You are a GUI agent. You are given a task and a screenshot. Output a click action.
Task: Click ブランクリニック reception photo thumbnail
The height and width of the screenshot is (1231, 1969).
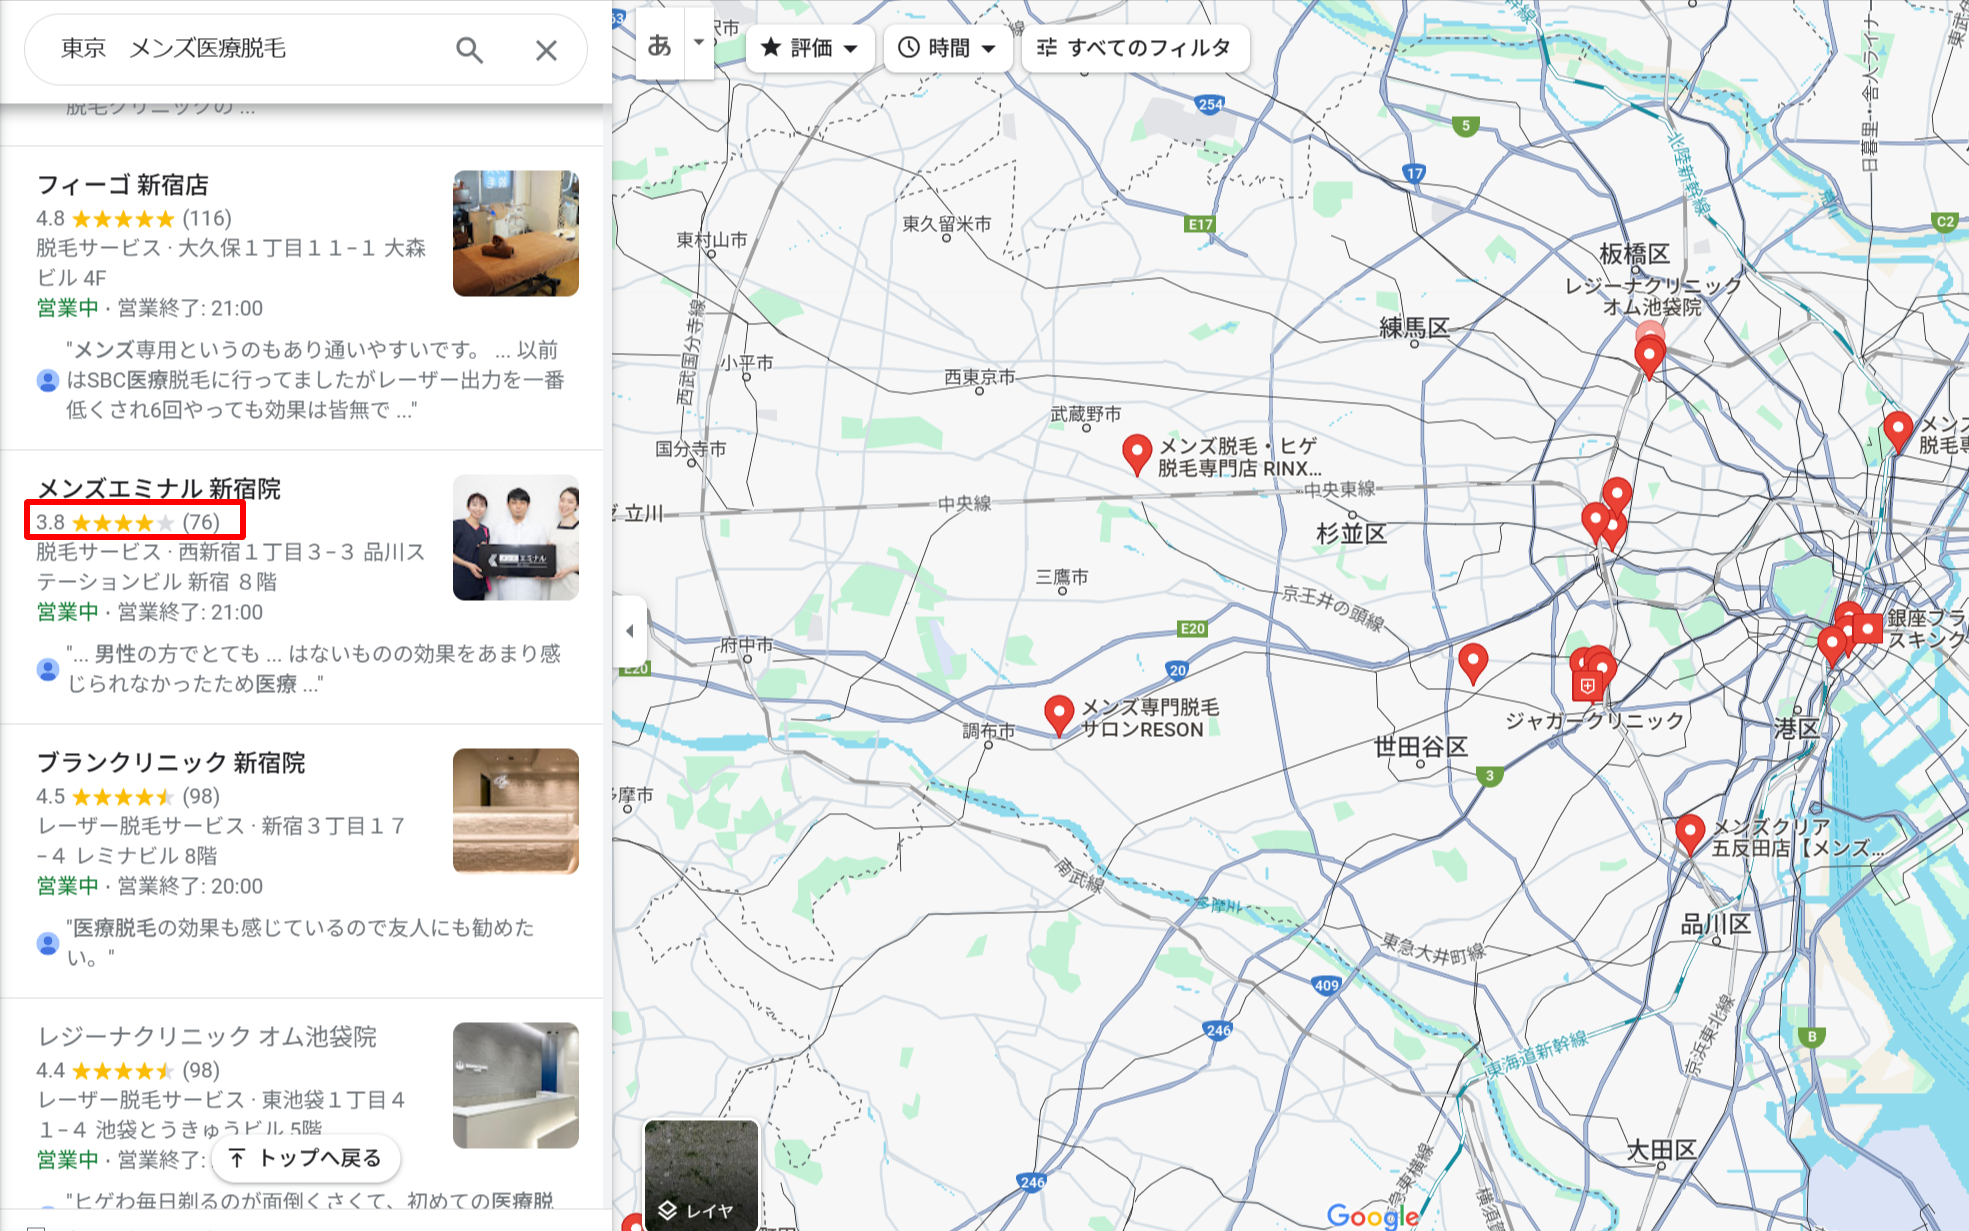[x=516, y=811]
